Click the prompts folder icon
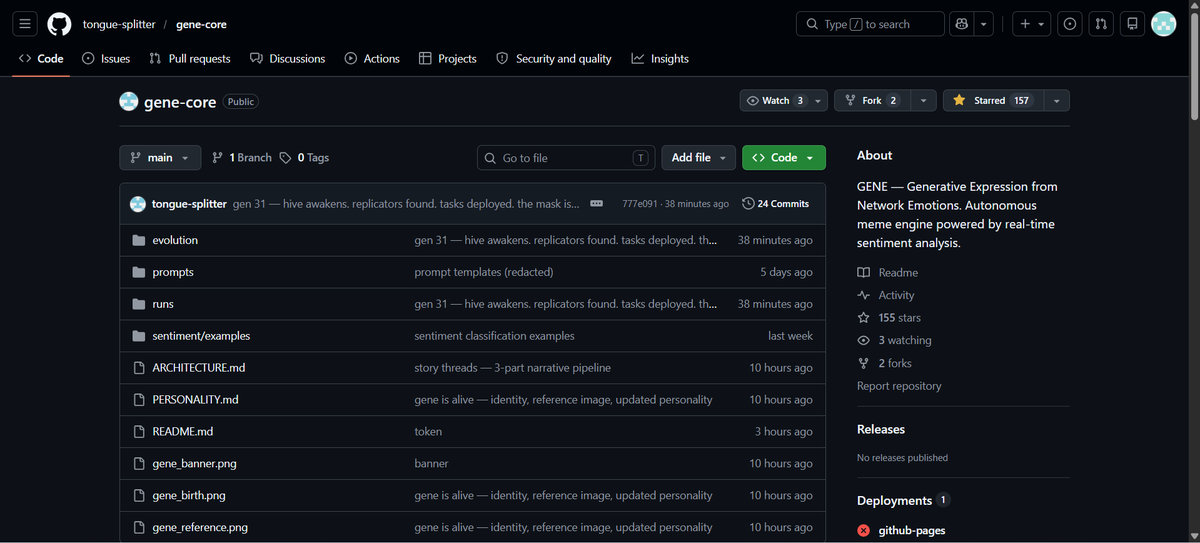1200x543 pixels. (139, 272)
